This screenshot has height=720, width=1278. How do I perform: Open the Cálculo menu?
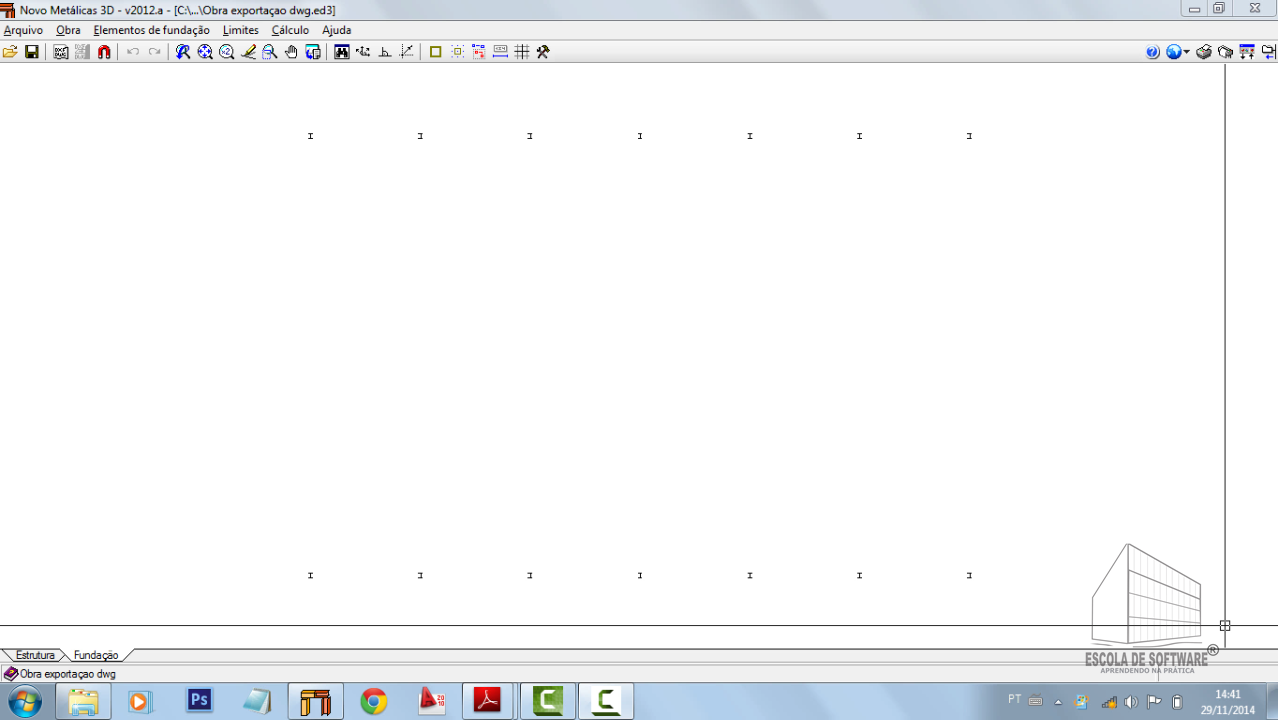pos(290,30)
